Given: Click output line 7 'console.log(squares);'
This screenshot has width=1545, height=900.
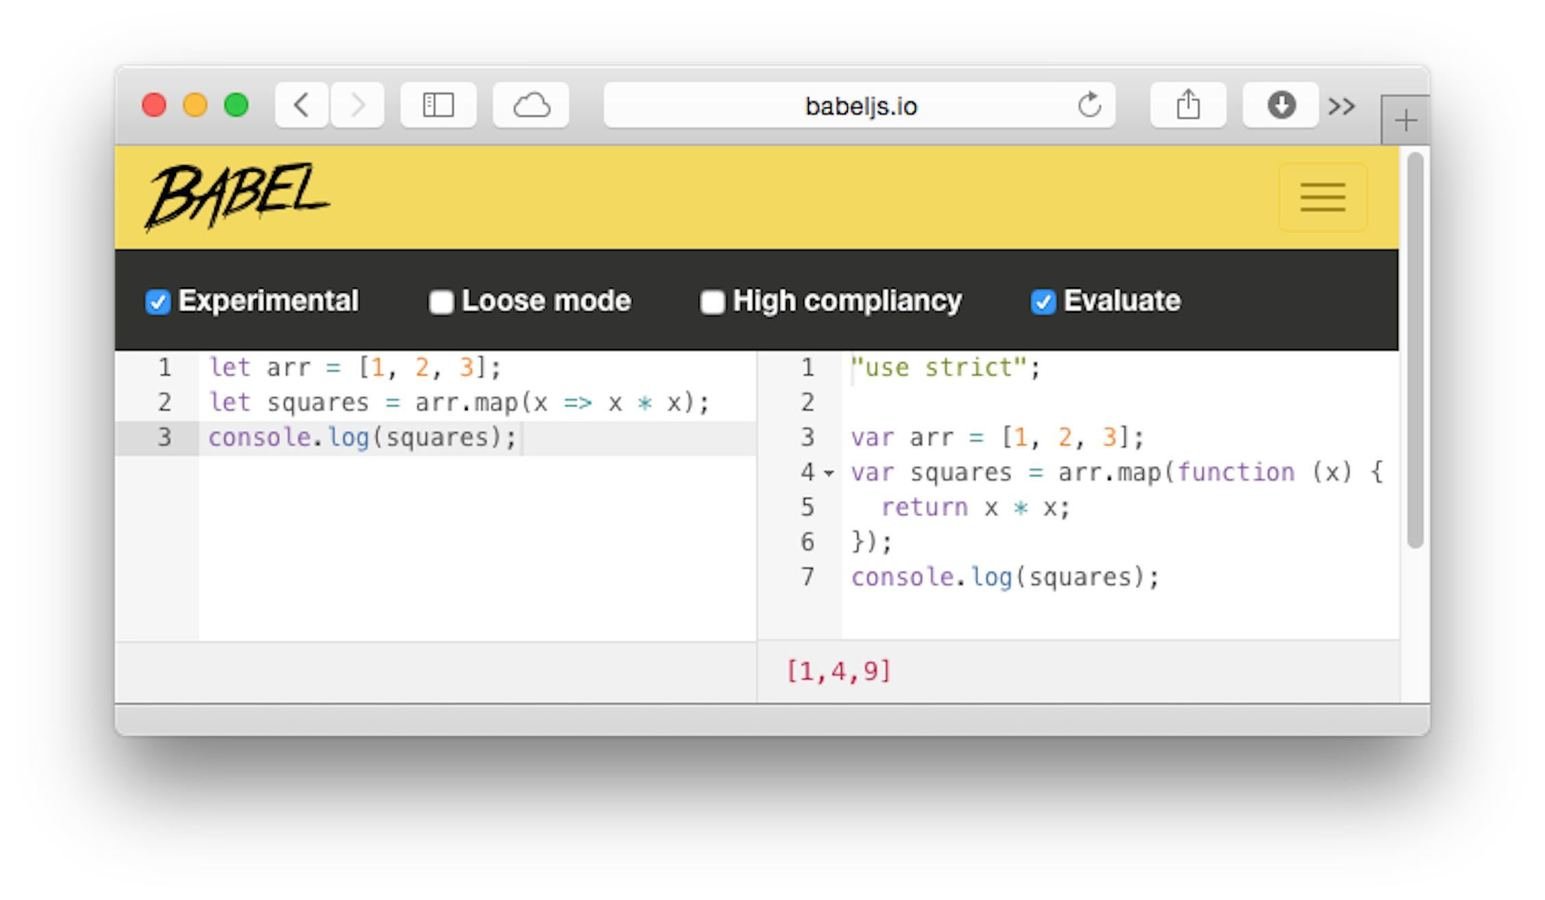Looking at the screenshot, I should tap(1005, 578).
